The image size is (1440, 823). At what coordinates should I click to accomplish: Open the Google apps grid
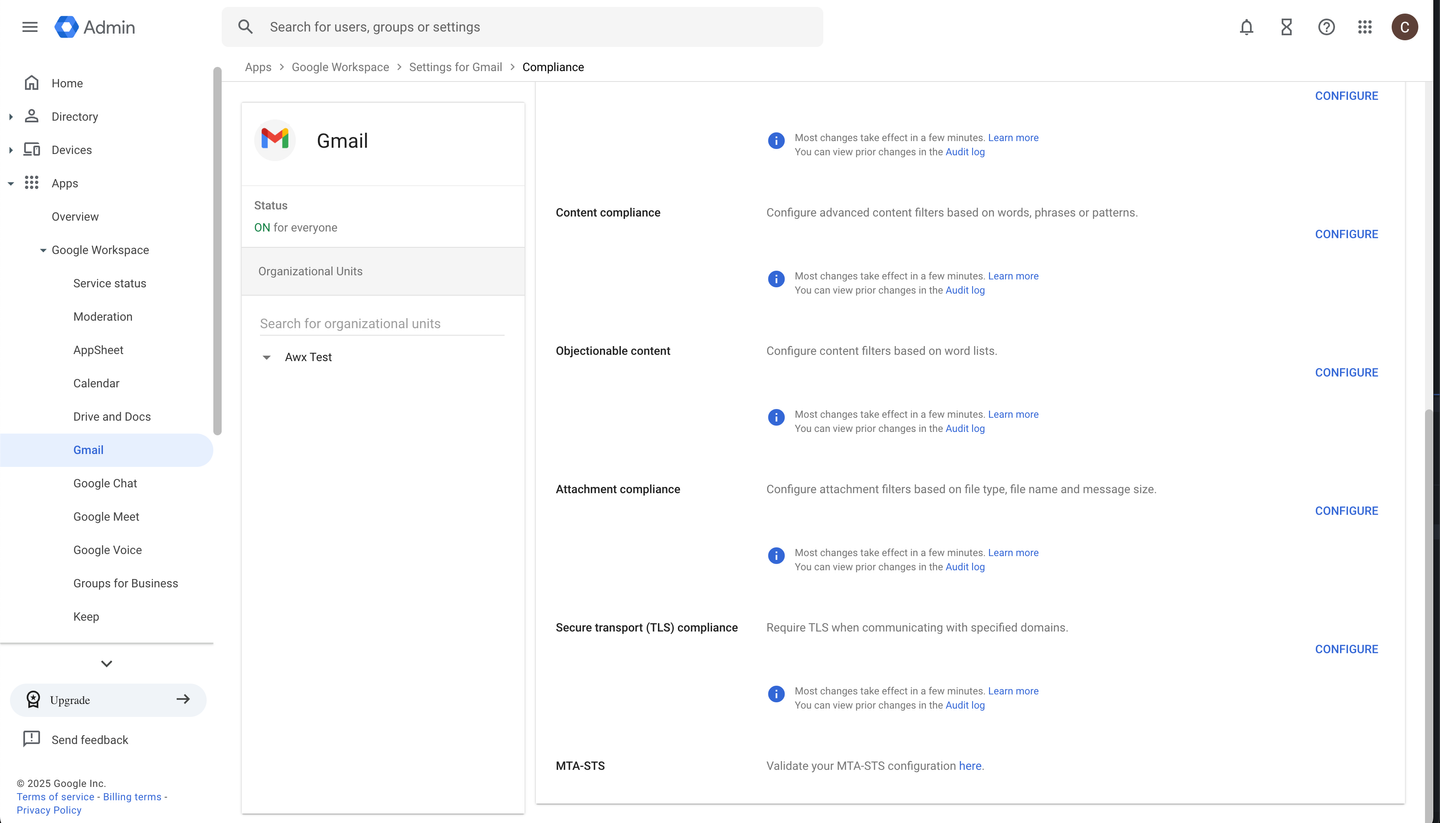(x=1365, y=27)
